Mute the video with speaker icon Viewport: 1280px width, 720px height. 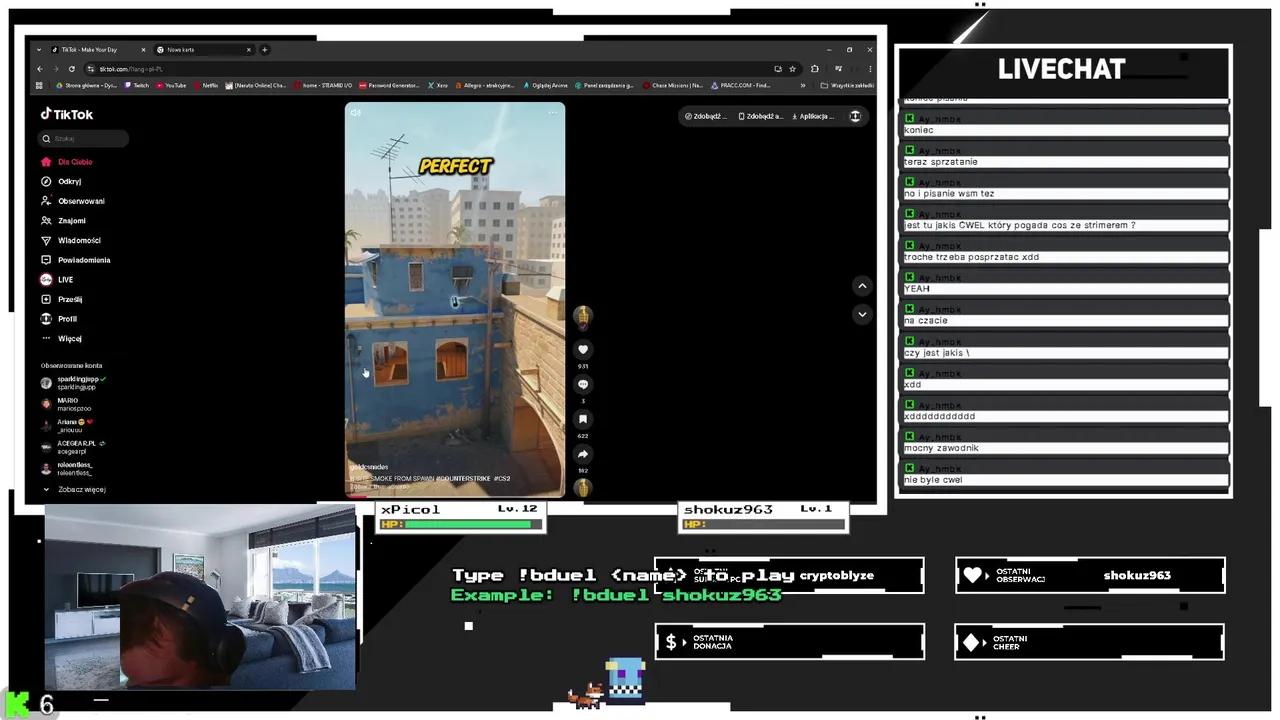[x=356, y=113]
